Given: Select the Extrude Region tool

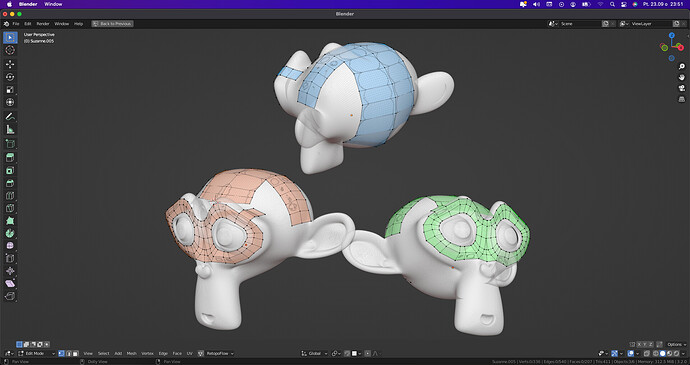Looking at the screenshot, I should pos(10,158).
